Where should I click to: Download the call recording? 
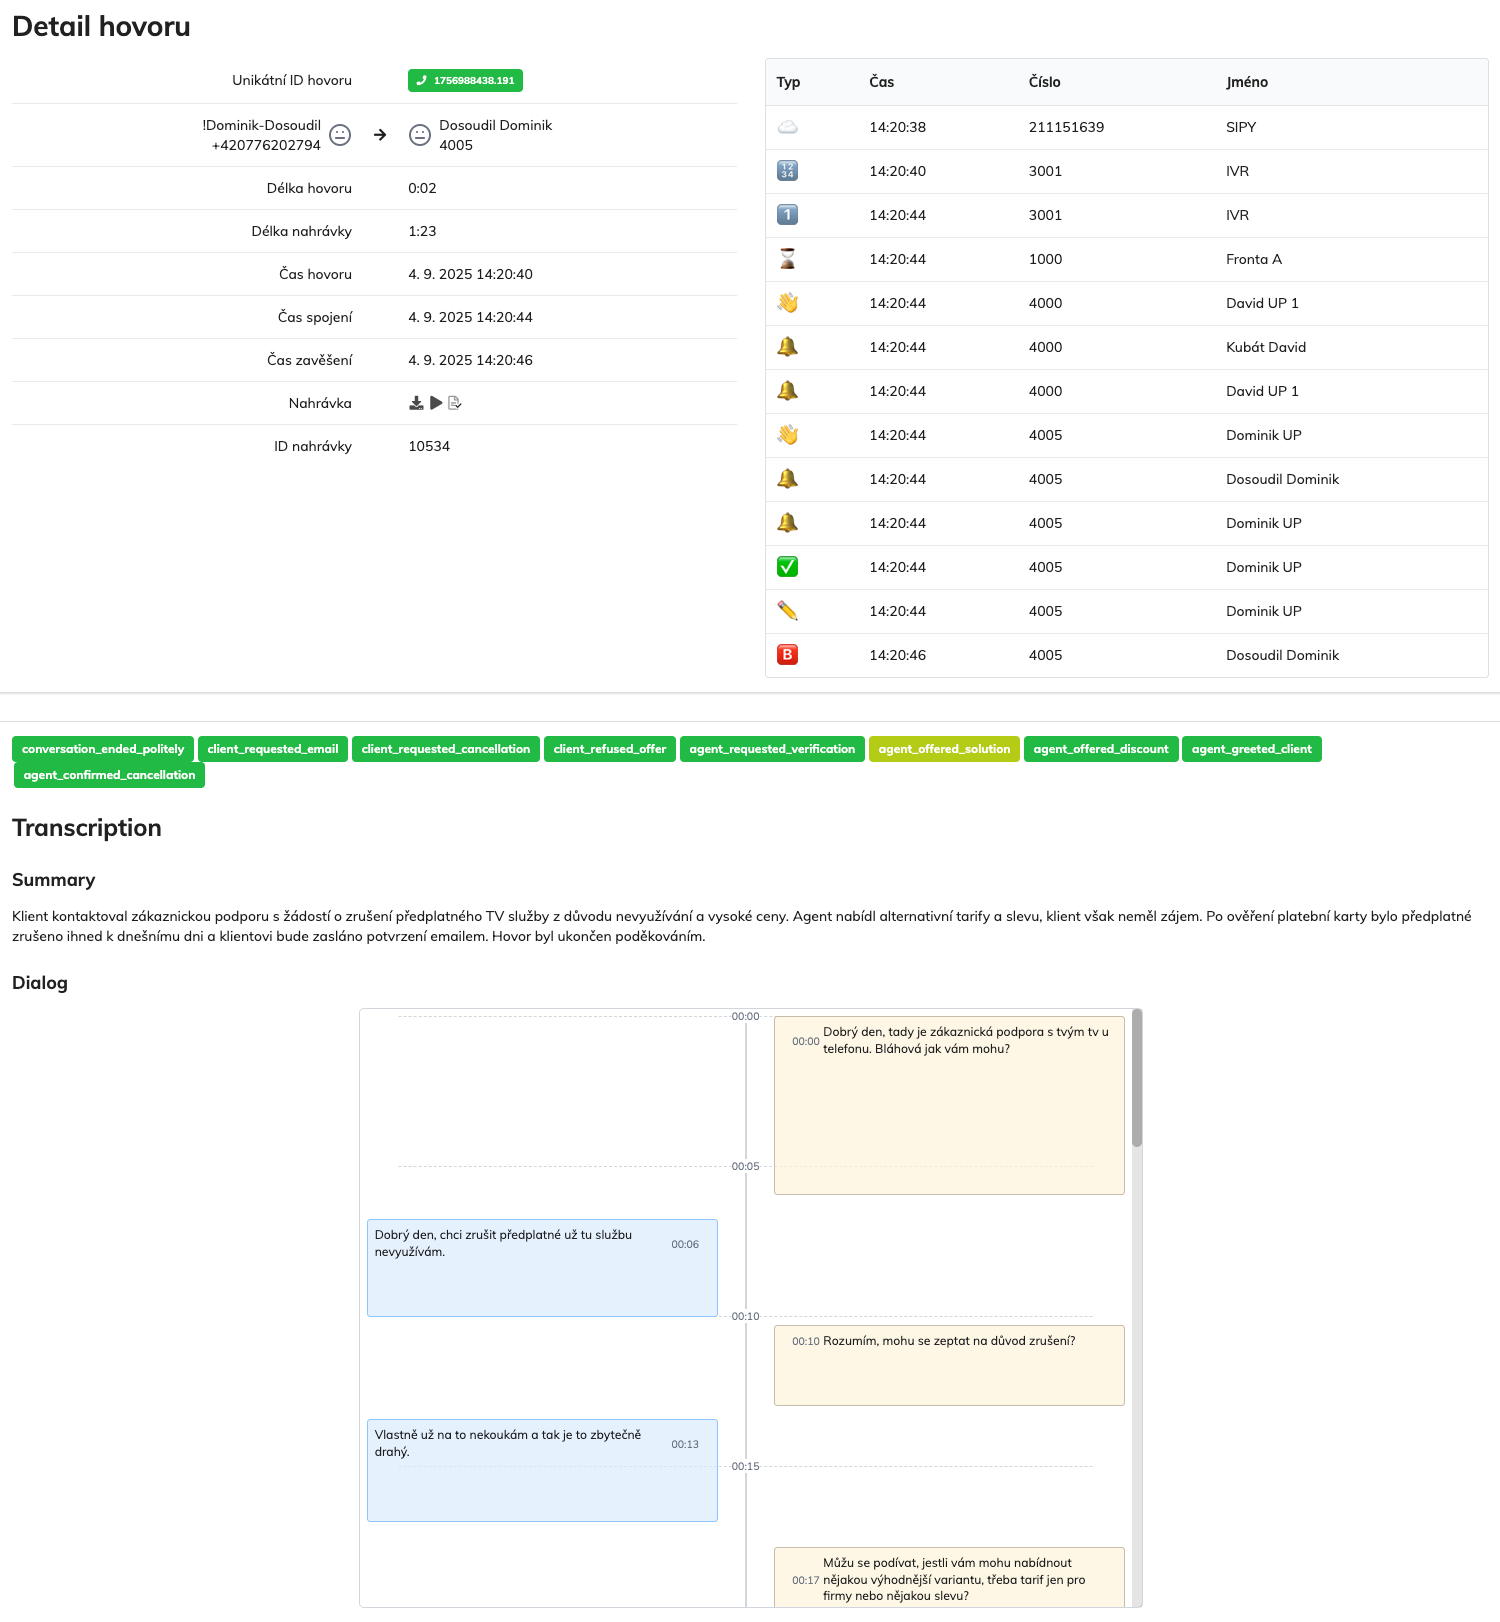416,403
